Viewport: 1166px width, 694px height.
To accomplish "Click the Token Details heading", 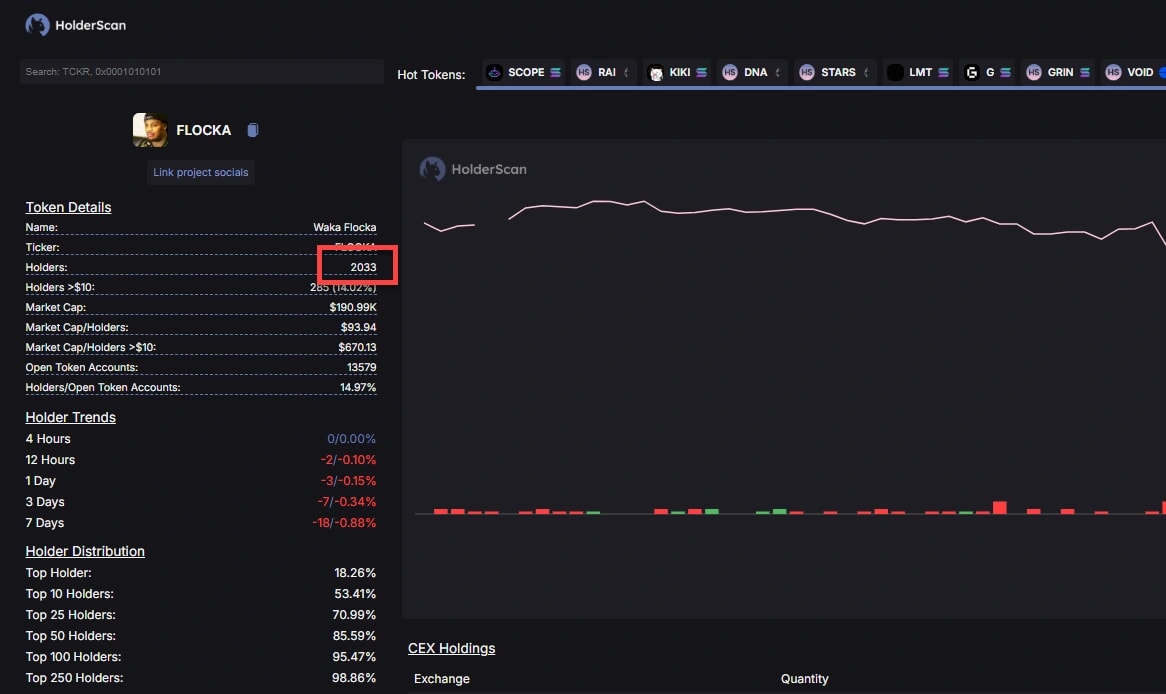I will click(68, 207).
